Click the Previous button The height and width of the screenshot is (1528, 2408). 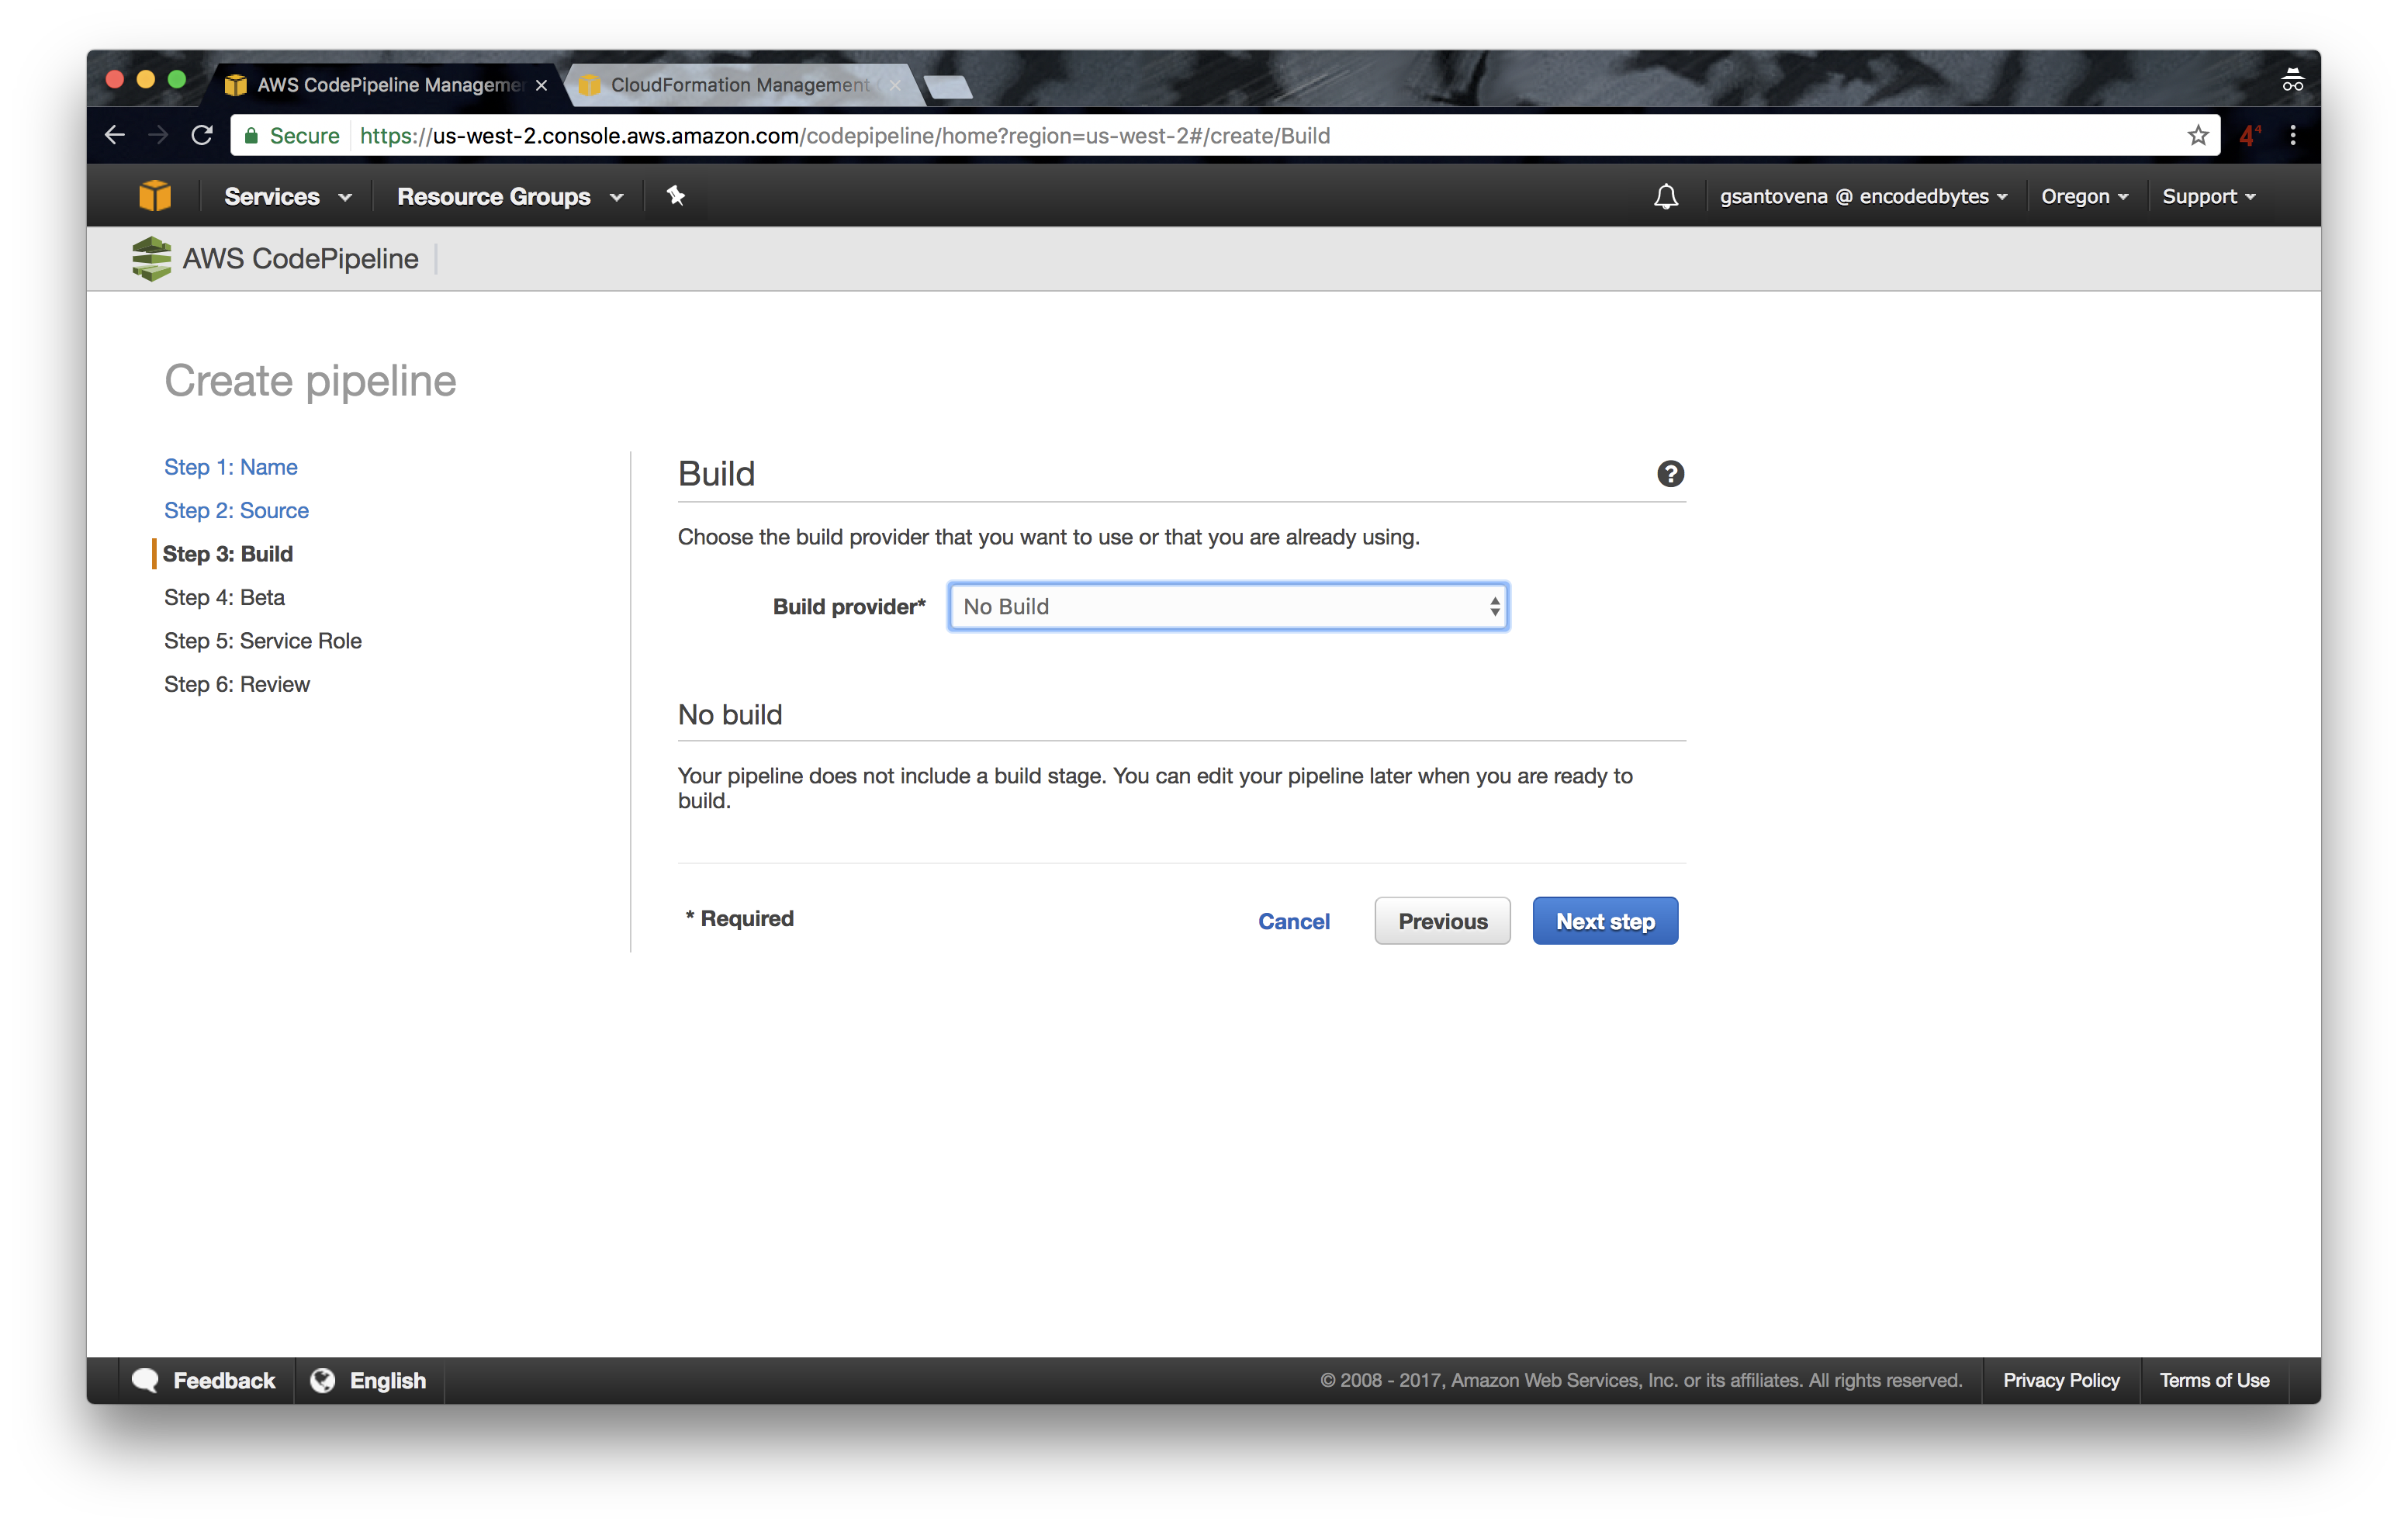[1441, 921]
